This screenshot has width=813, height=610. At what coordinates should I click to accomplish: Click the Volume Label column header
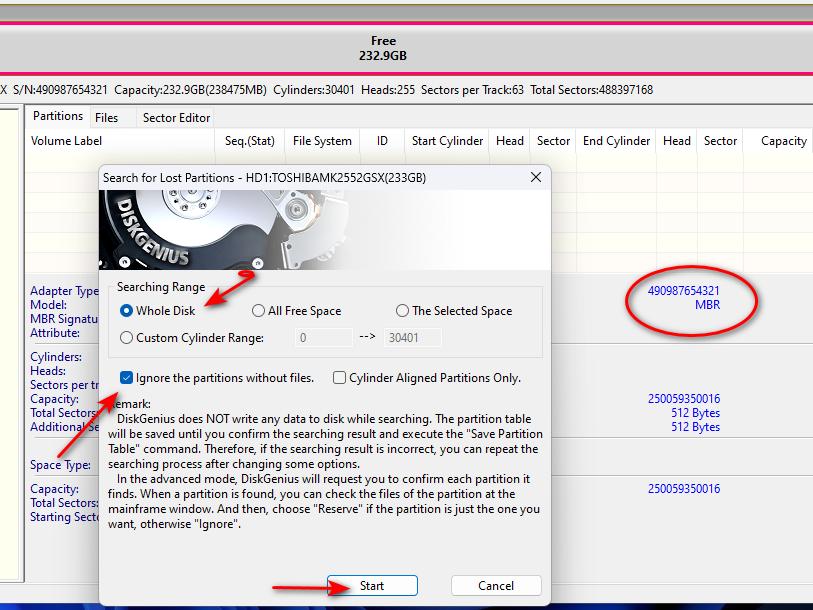120,141
